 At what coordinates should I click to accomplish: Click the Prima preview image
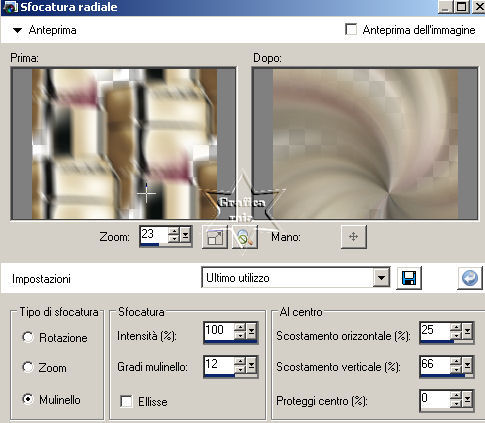tap(124, 144)
